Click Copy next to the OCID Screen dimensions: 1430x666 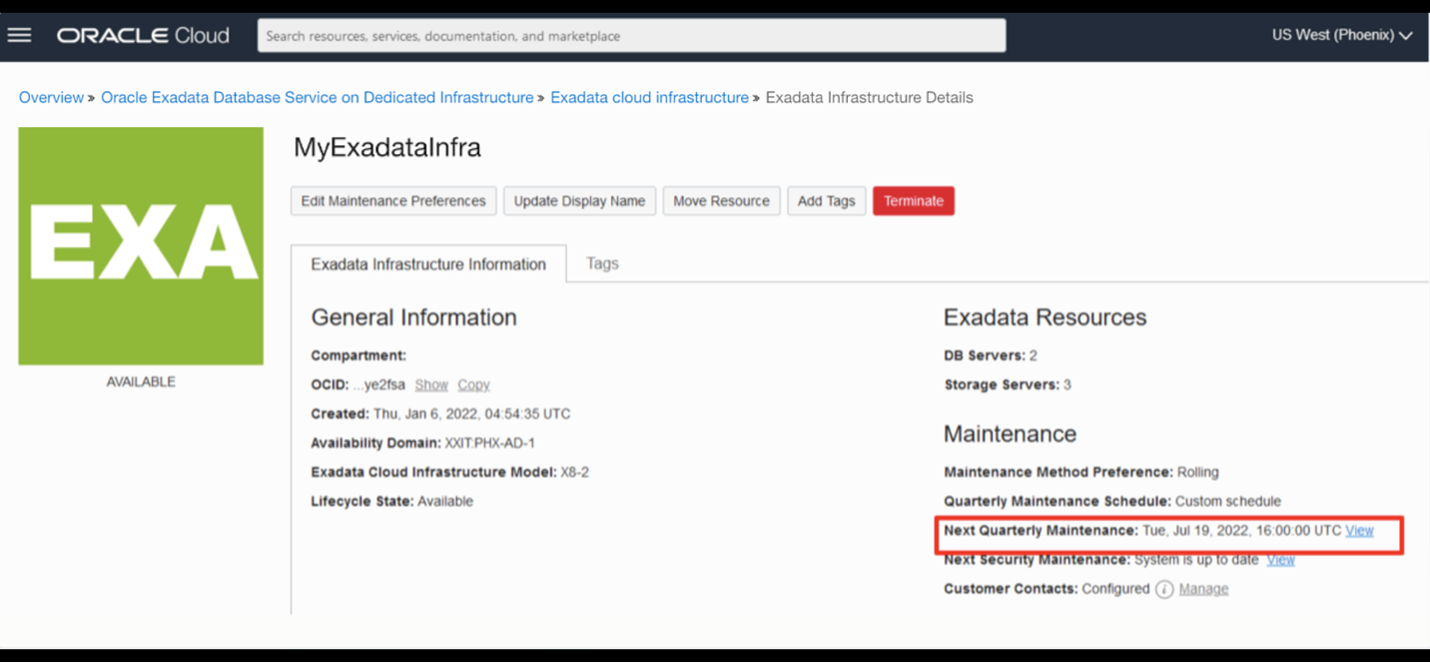(x=474, y=385)
